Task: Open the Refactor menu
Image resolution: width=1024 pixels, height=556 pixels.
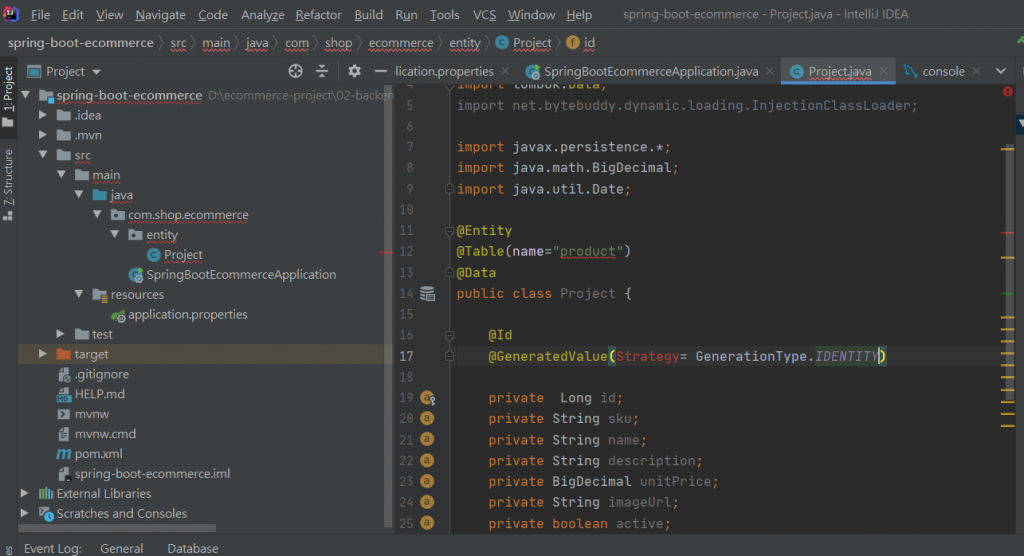Action: pos(318,15)
